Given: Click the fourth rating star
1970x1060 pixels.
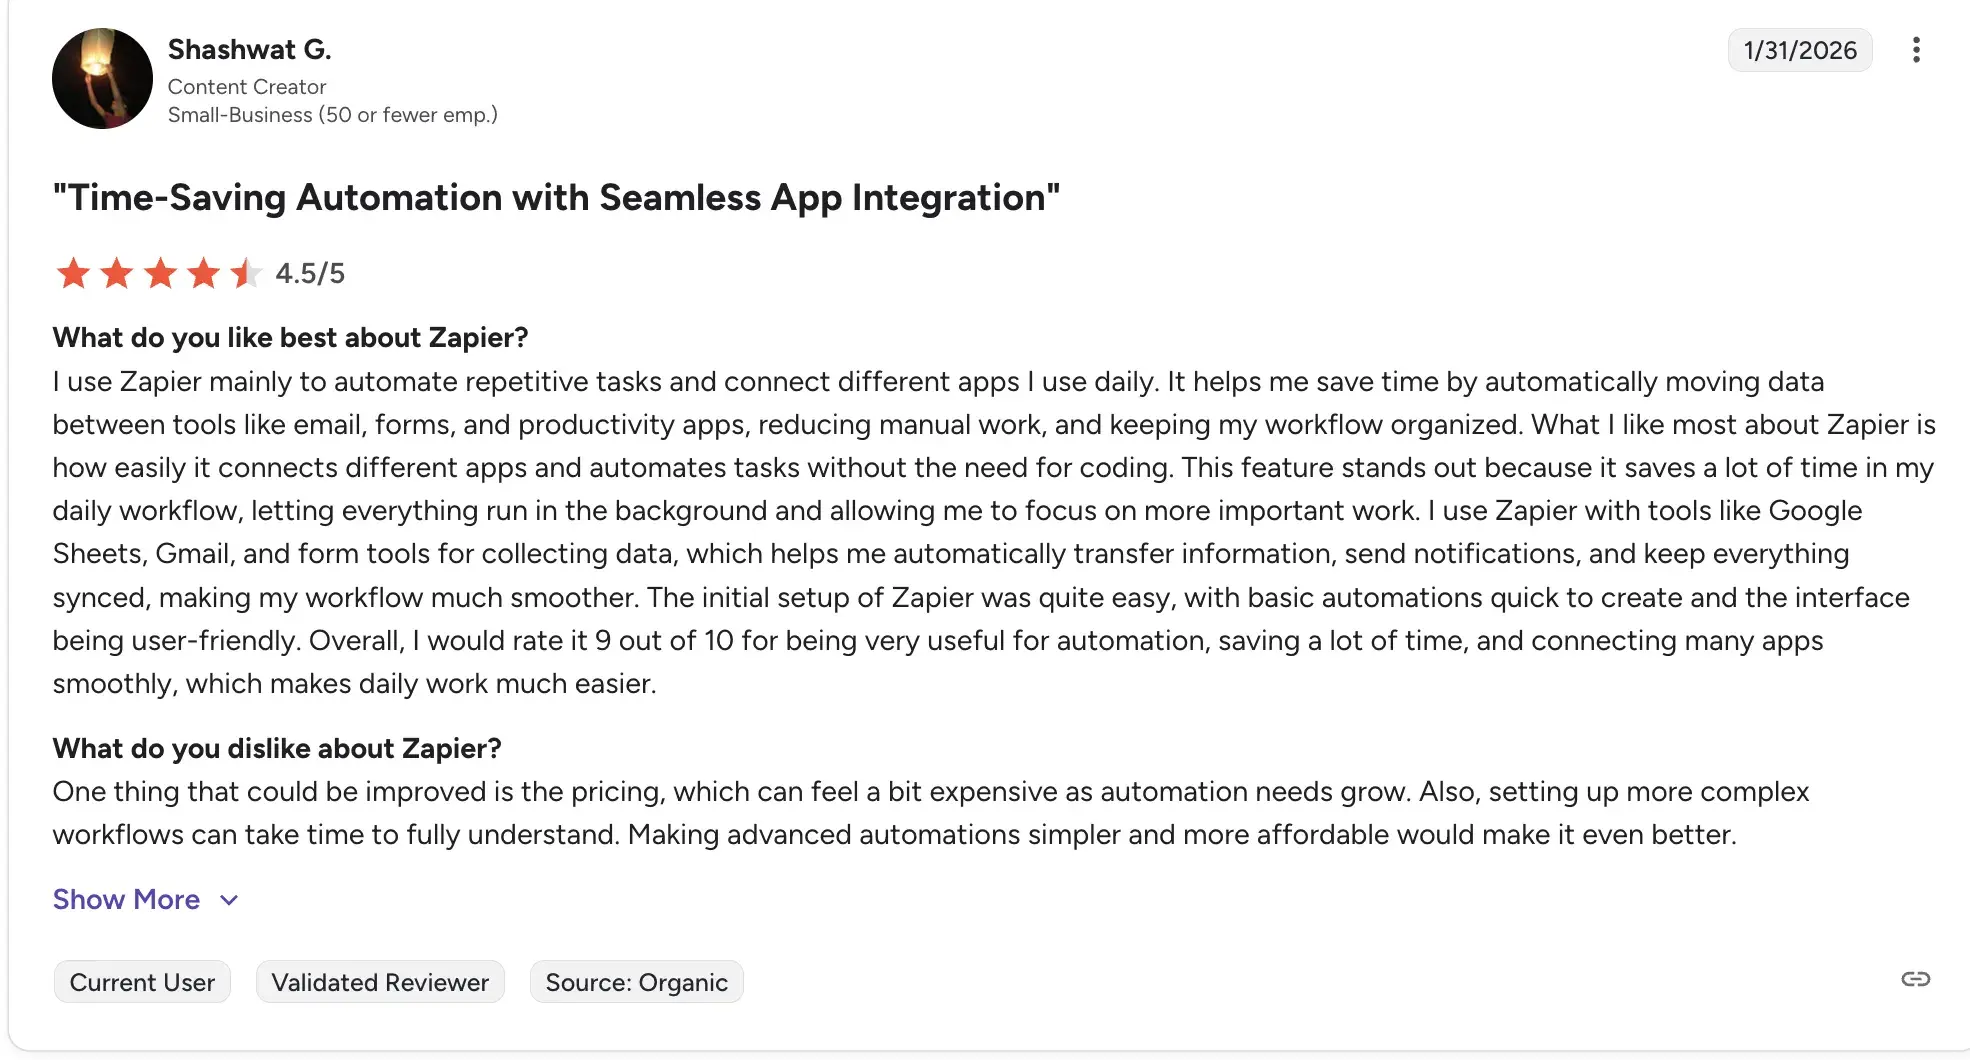Looking at the screenshot, I should [x=204, y=273].
